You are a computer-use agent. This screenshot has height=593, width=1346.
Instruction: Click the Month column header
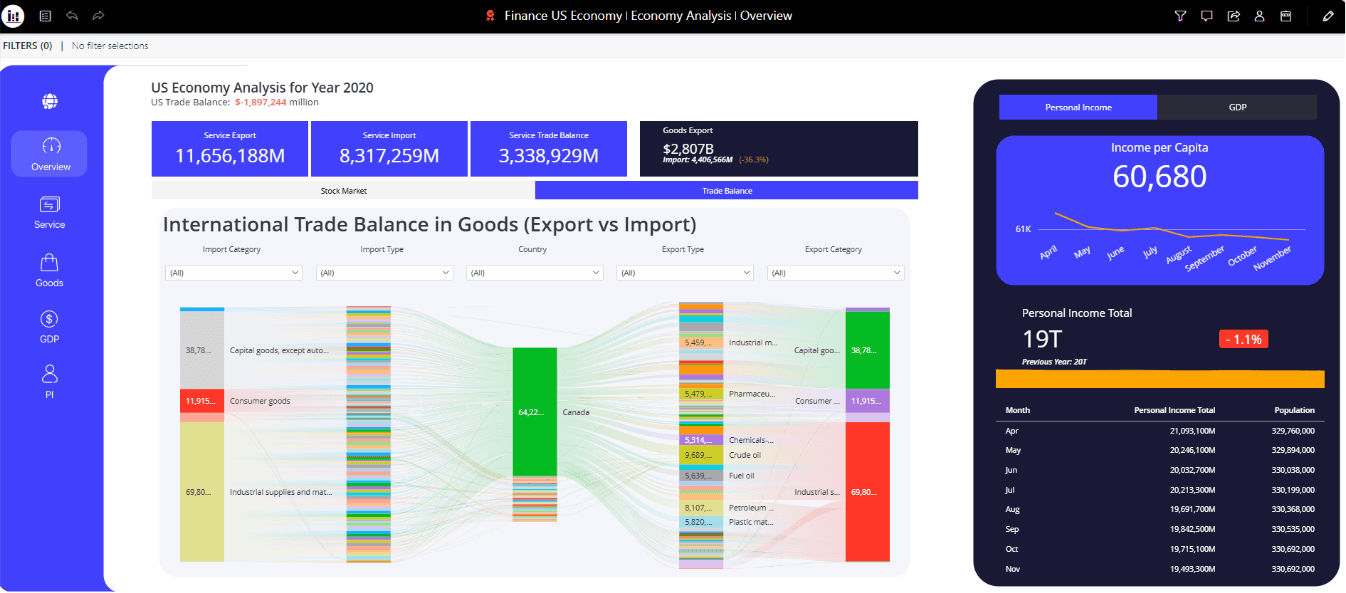(x=1018, y=410)
